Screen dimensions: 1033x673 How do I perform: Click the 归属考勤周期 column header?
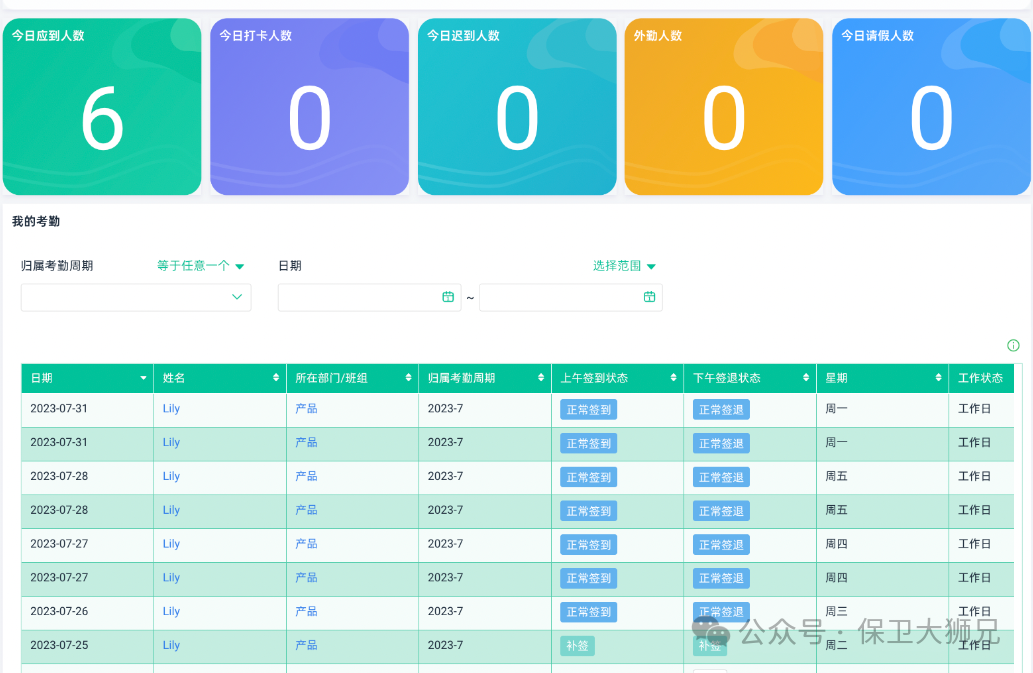coord(461,378)
